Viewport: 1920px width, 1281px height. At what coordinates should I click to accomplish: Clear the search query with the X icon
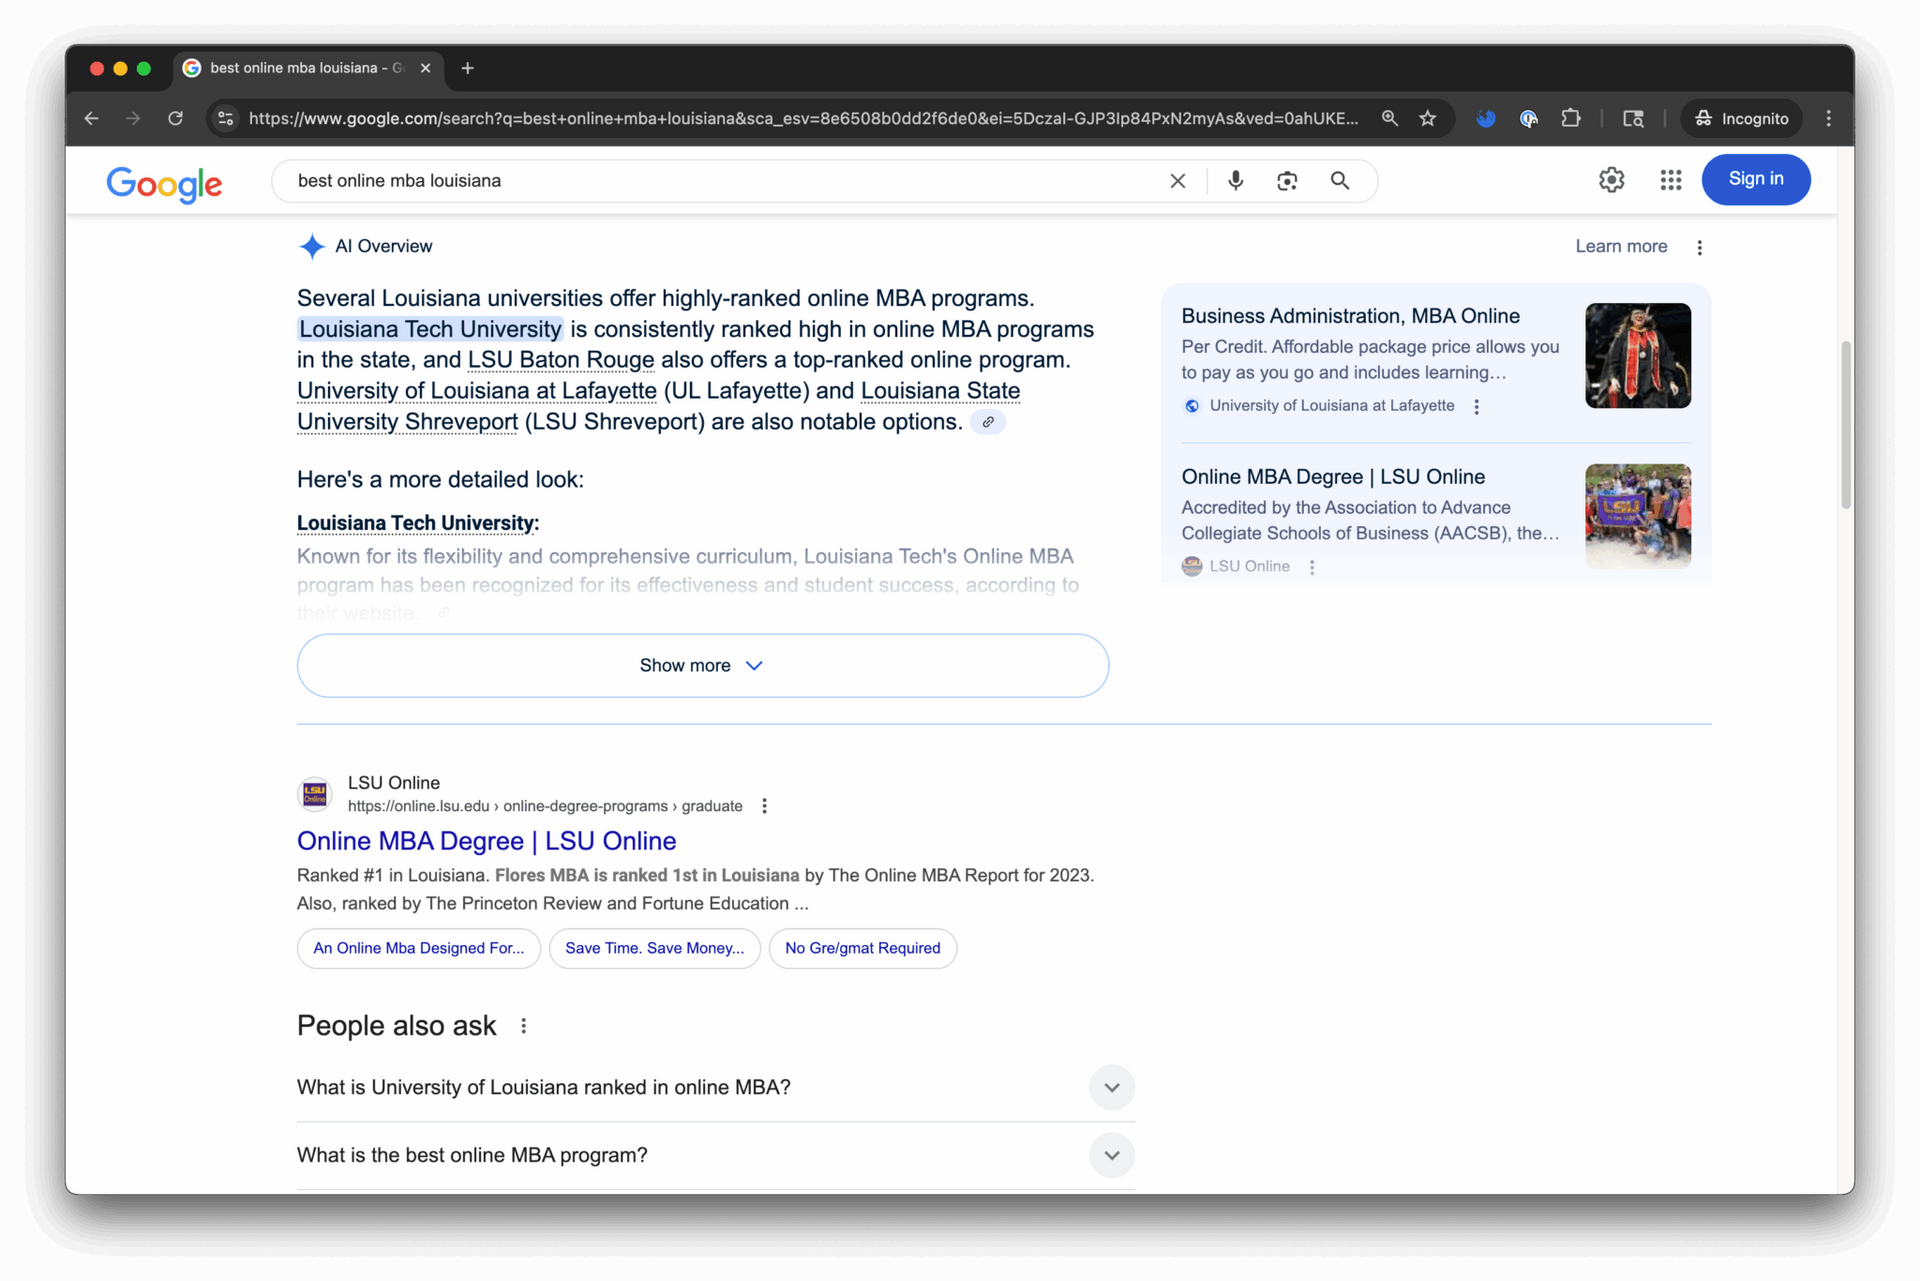1177,181
